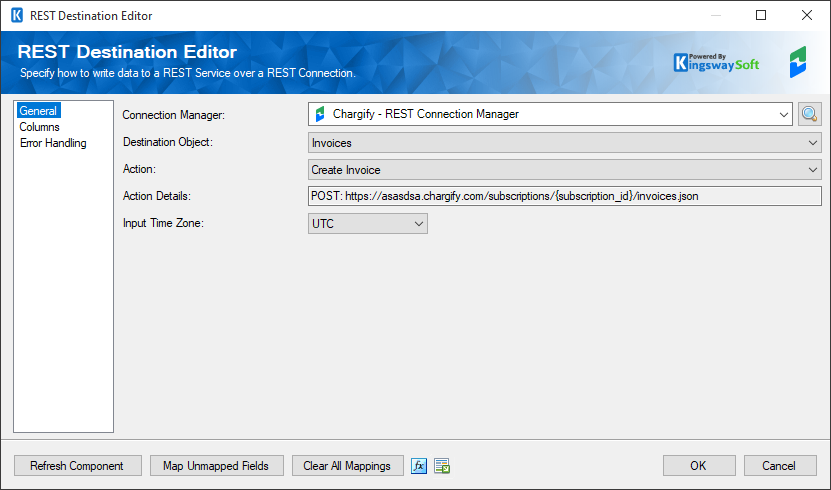
Task: Click Clear All Mappings button
Action: (347, 466)
